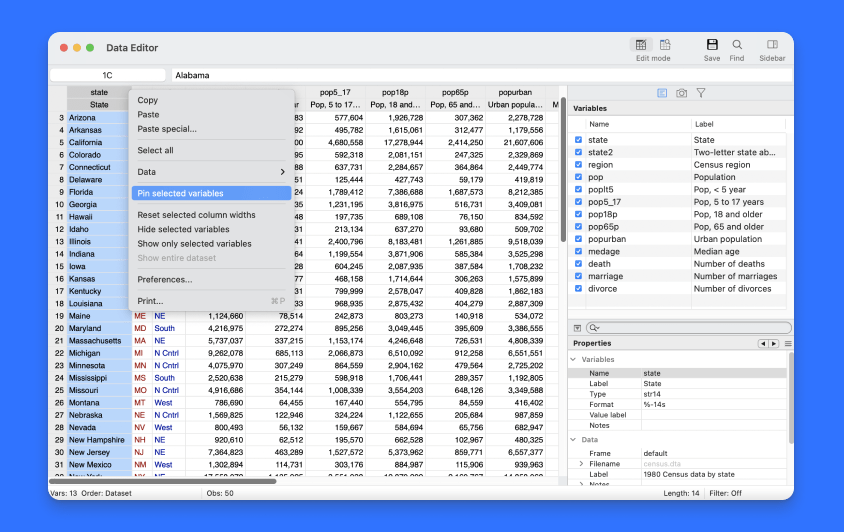Click Hide selected variables
Image resolution: width=844 pixels, height=532 pixels.
point(211,229)
